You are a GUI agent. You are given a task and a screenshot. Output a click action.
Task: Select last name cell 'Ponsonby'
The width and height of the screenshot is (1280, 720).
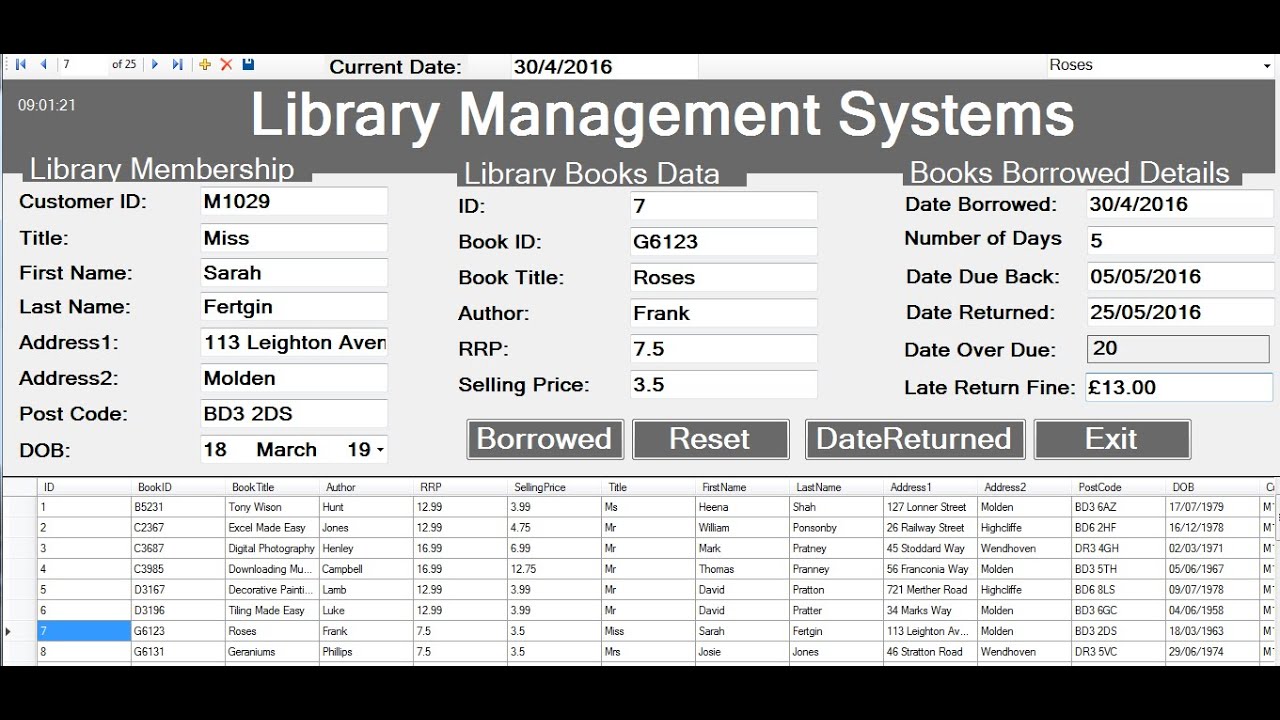point(836,528)
